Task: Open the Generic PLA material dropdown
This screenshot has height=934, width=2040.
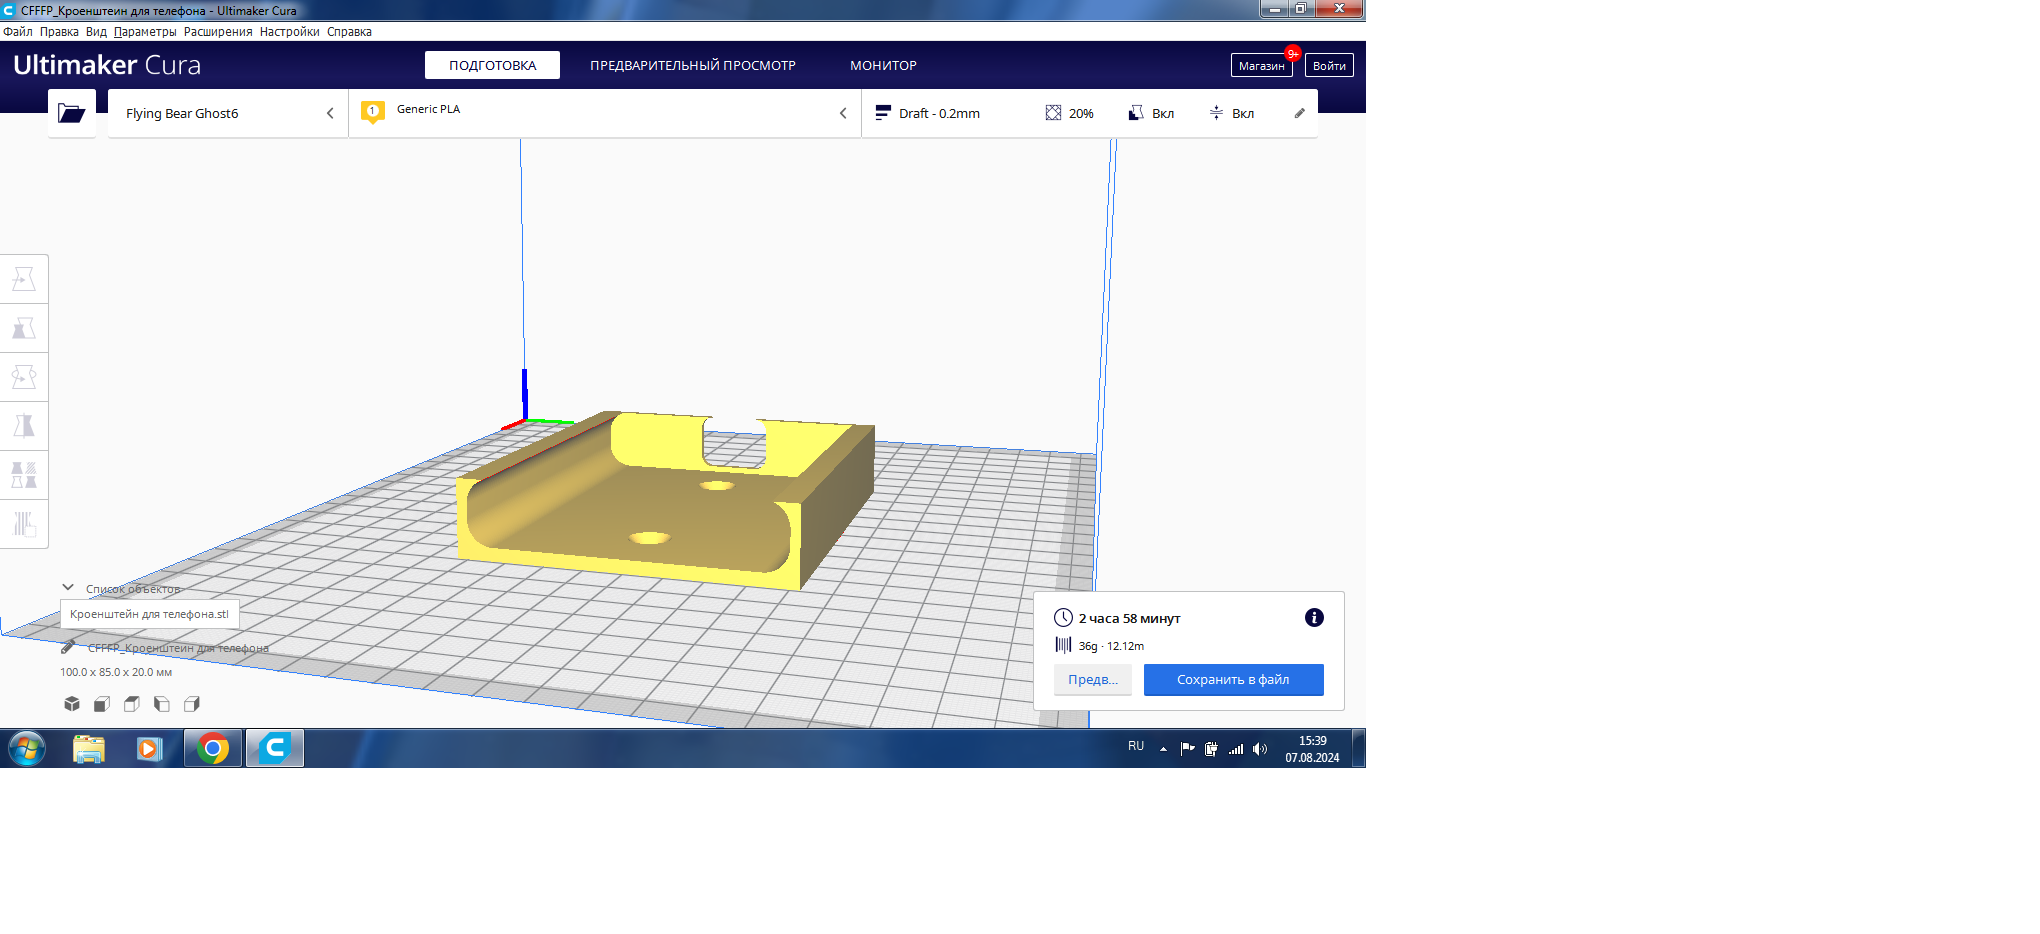Action: [604, 113]
